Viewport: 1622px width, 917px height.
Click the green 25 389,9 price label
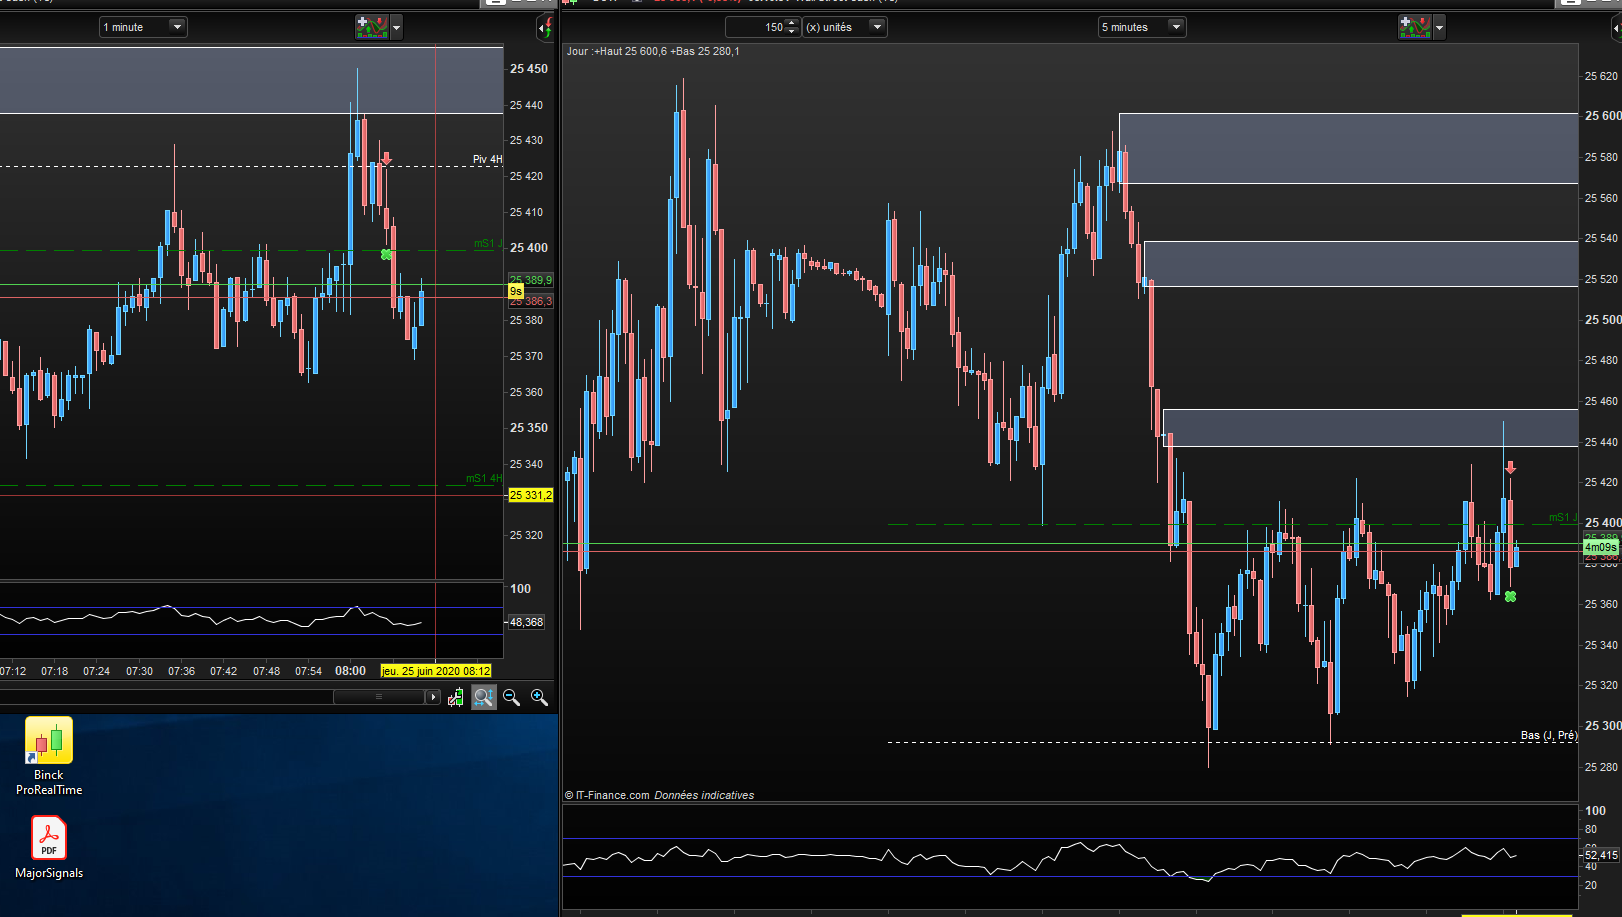(530, 280)
